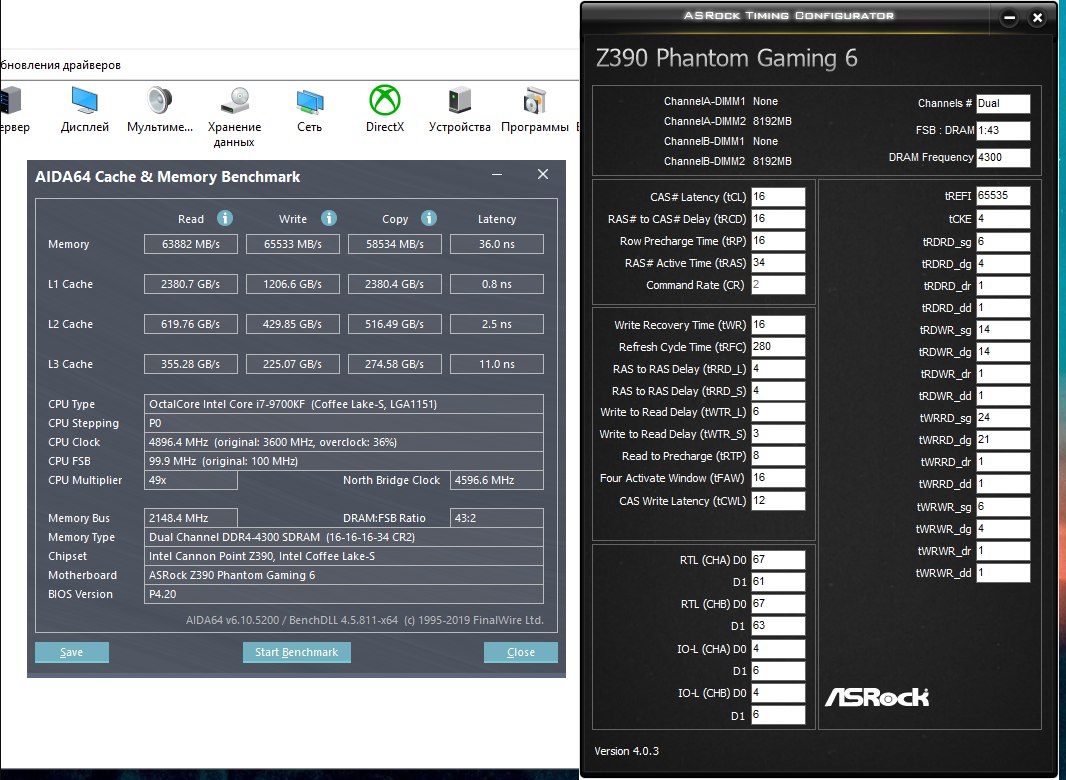Image resolution: width=1066 pixels, height=780 pixels.
Task: Click the ChannelA-DIMM2 8192MB entry
Action: point(727,121)
